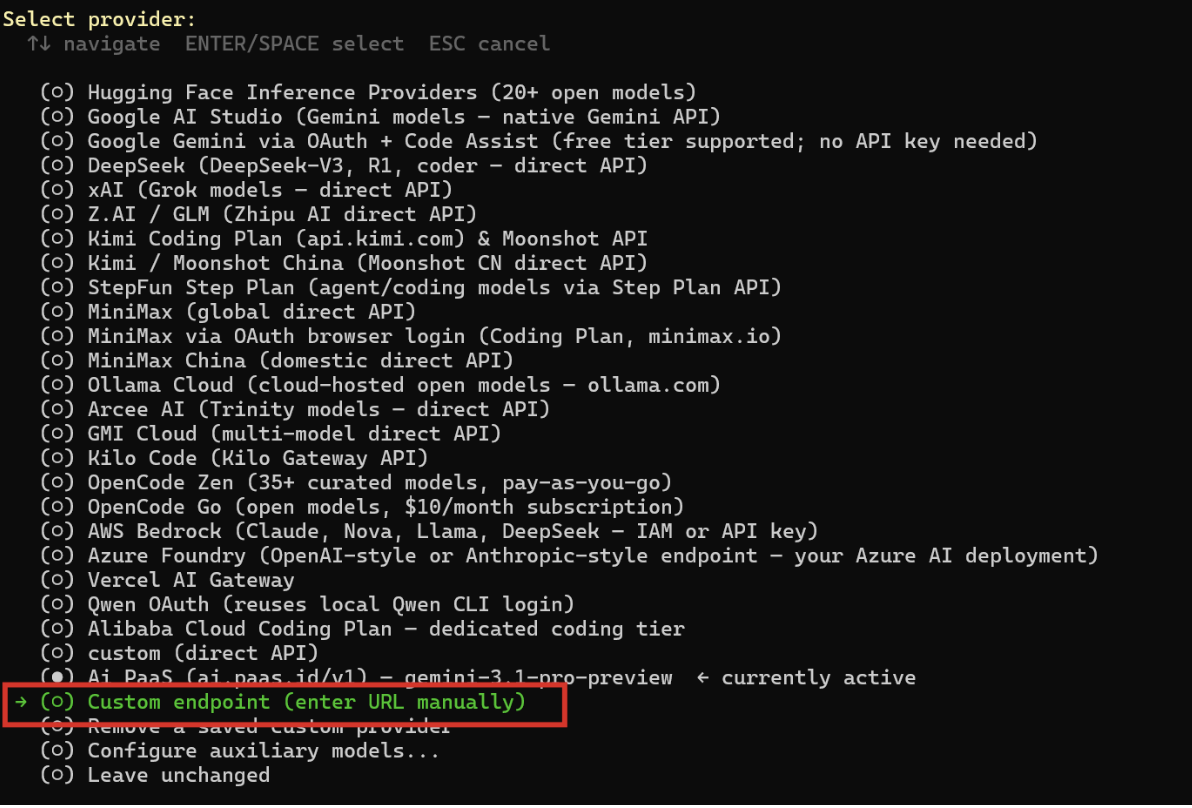Pick MiniMax global direct API

point(228,312)
